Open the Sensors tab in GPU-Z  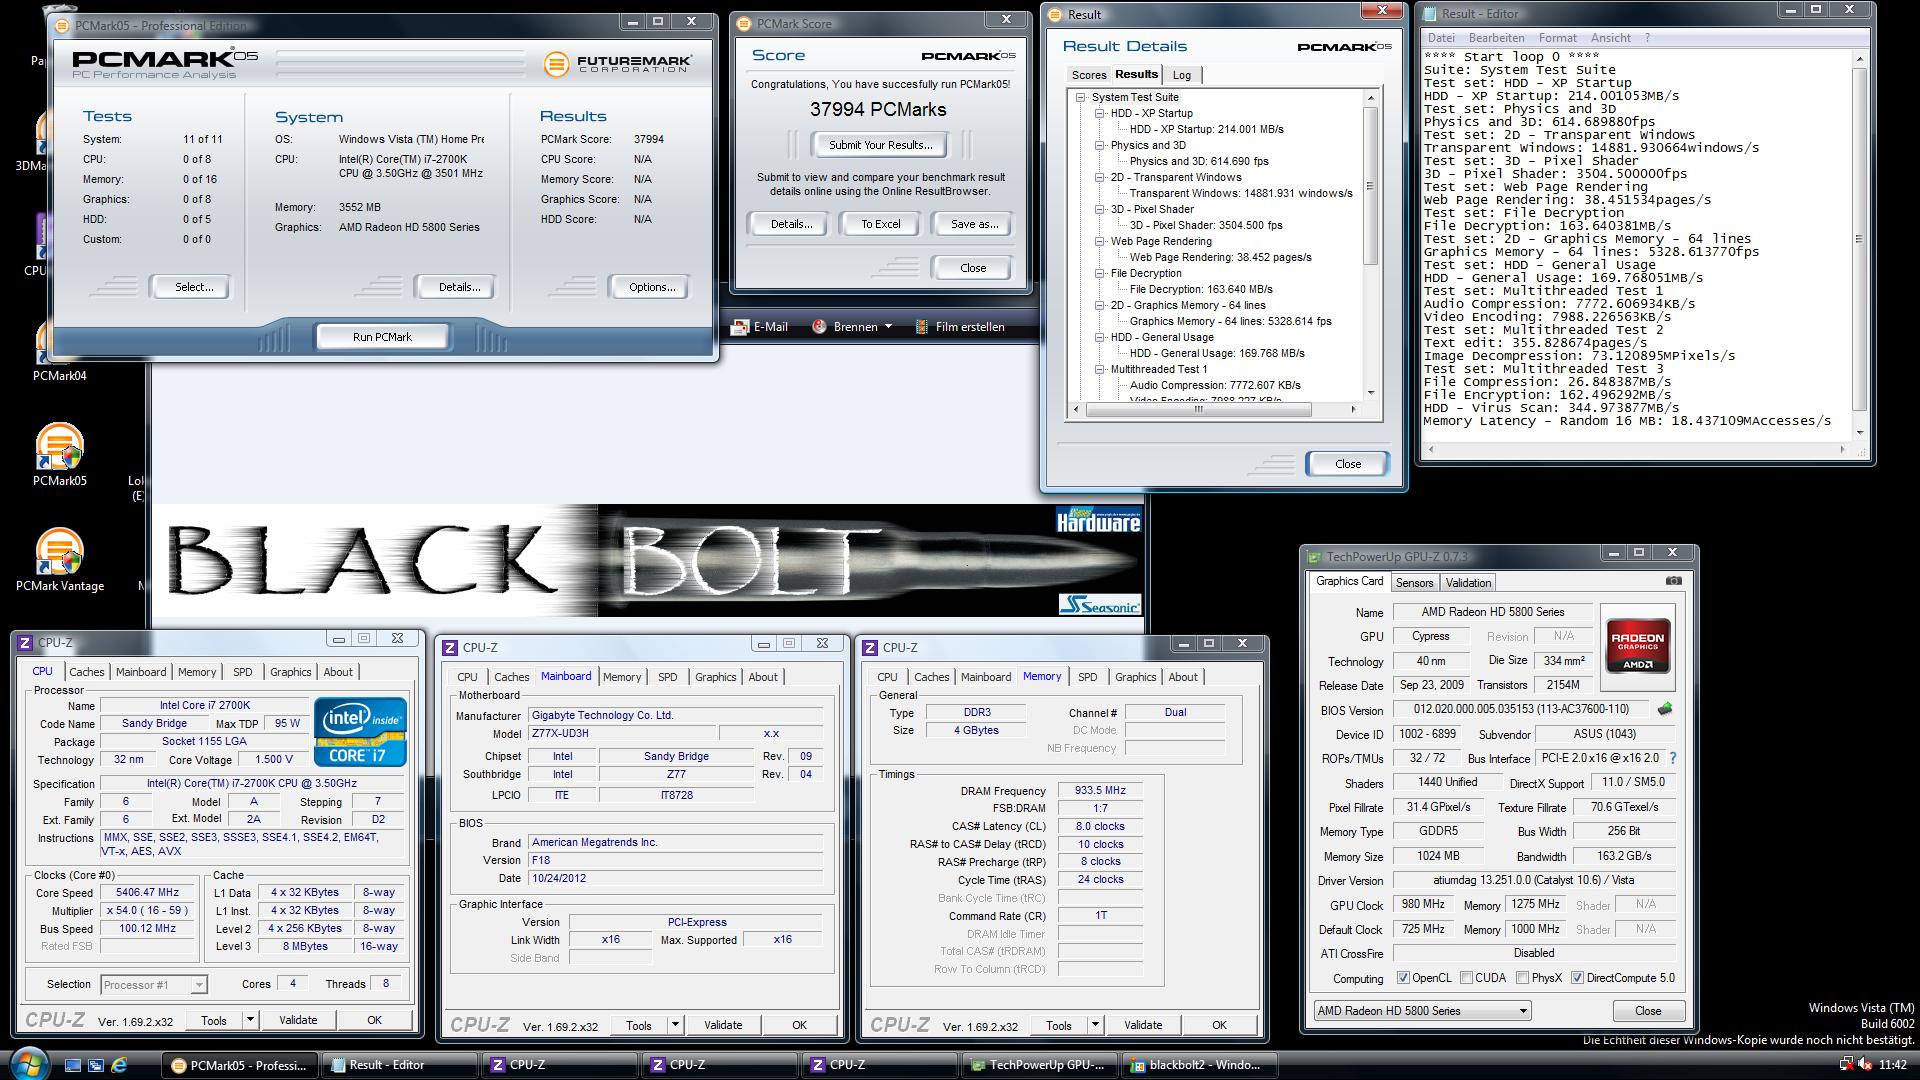pyautogui.click(x=1414, y=583)
